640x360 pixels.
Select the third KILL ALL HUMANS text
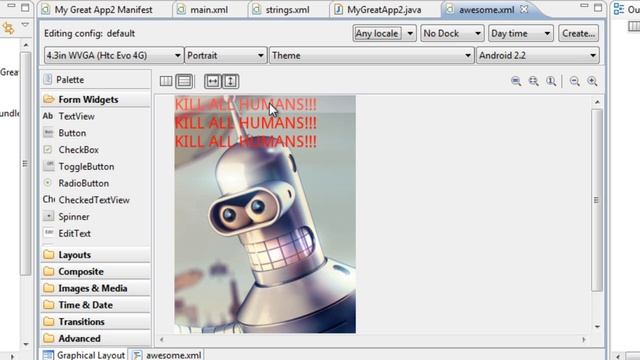tap(246, 142)
